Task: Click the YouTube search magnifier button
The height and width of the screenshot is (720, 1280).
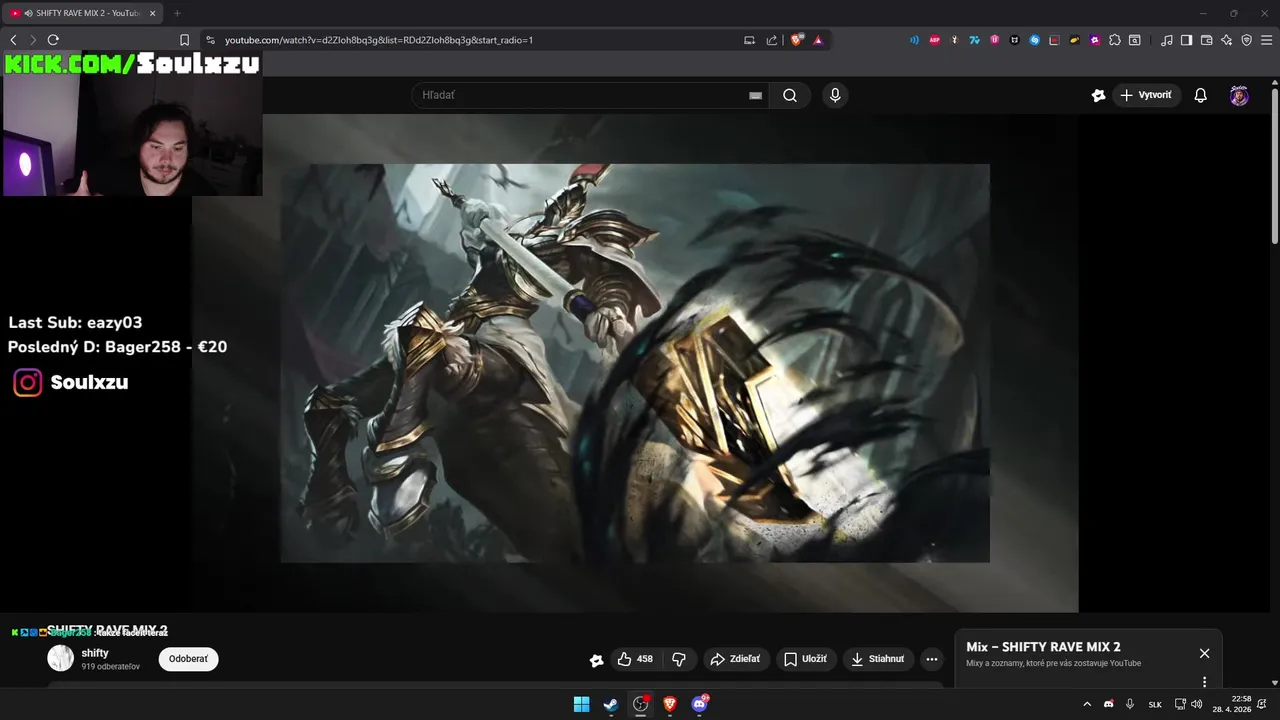Action: 790,95
